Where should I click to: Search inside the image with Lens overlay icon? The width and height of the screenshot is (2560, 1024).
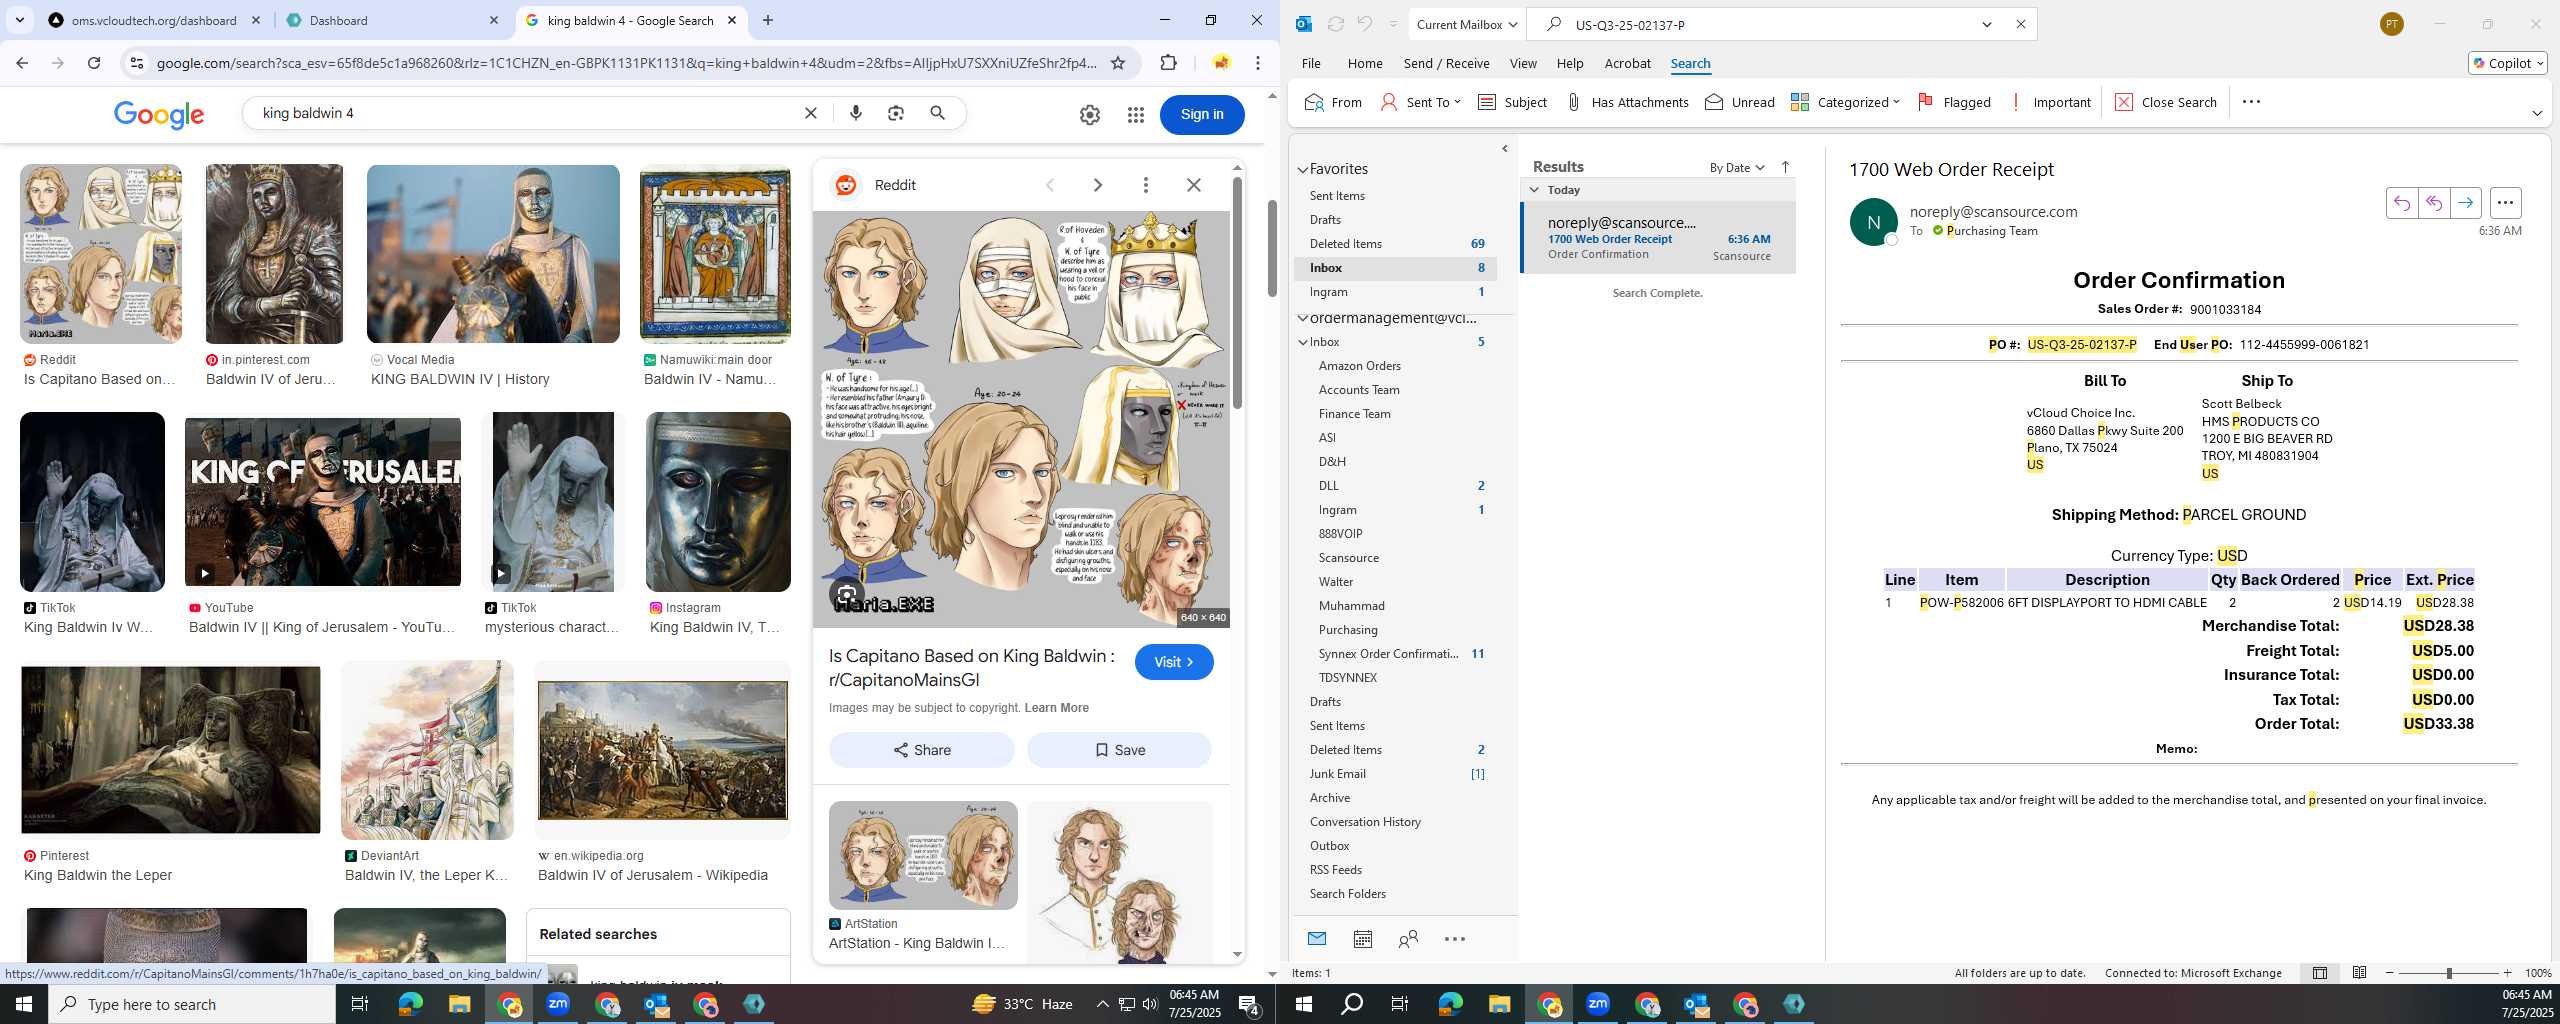847,594
